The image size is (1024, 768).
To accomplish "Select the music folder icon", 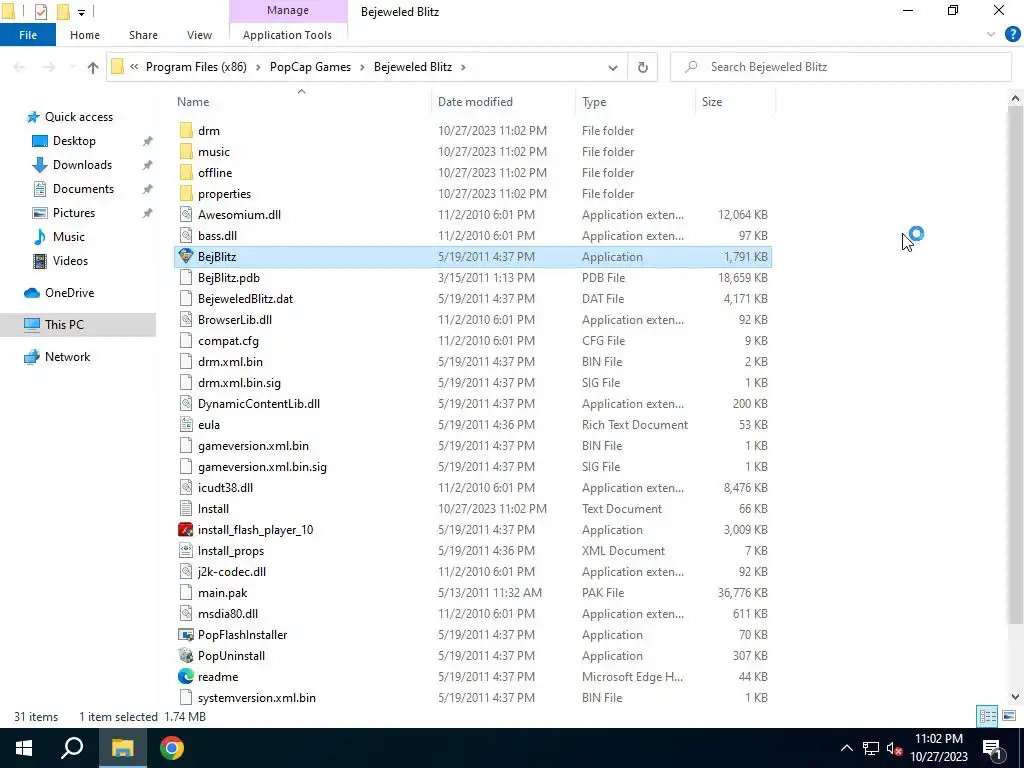I will [186, 152].
